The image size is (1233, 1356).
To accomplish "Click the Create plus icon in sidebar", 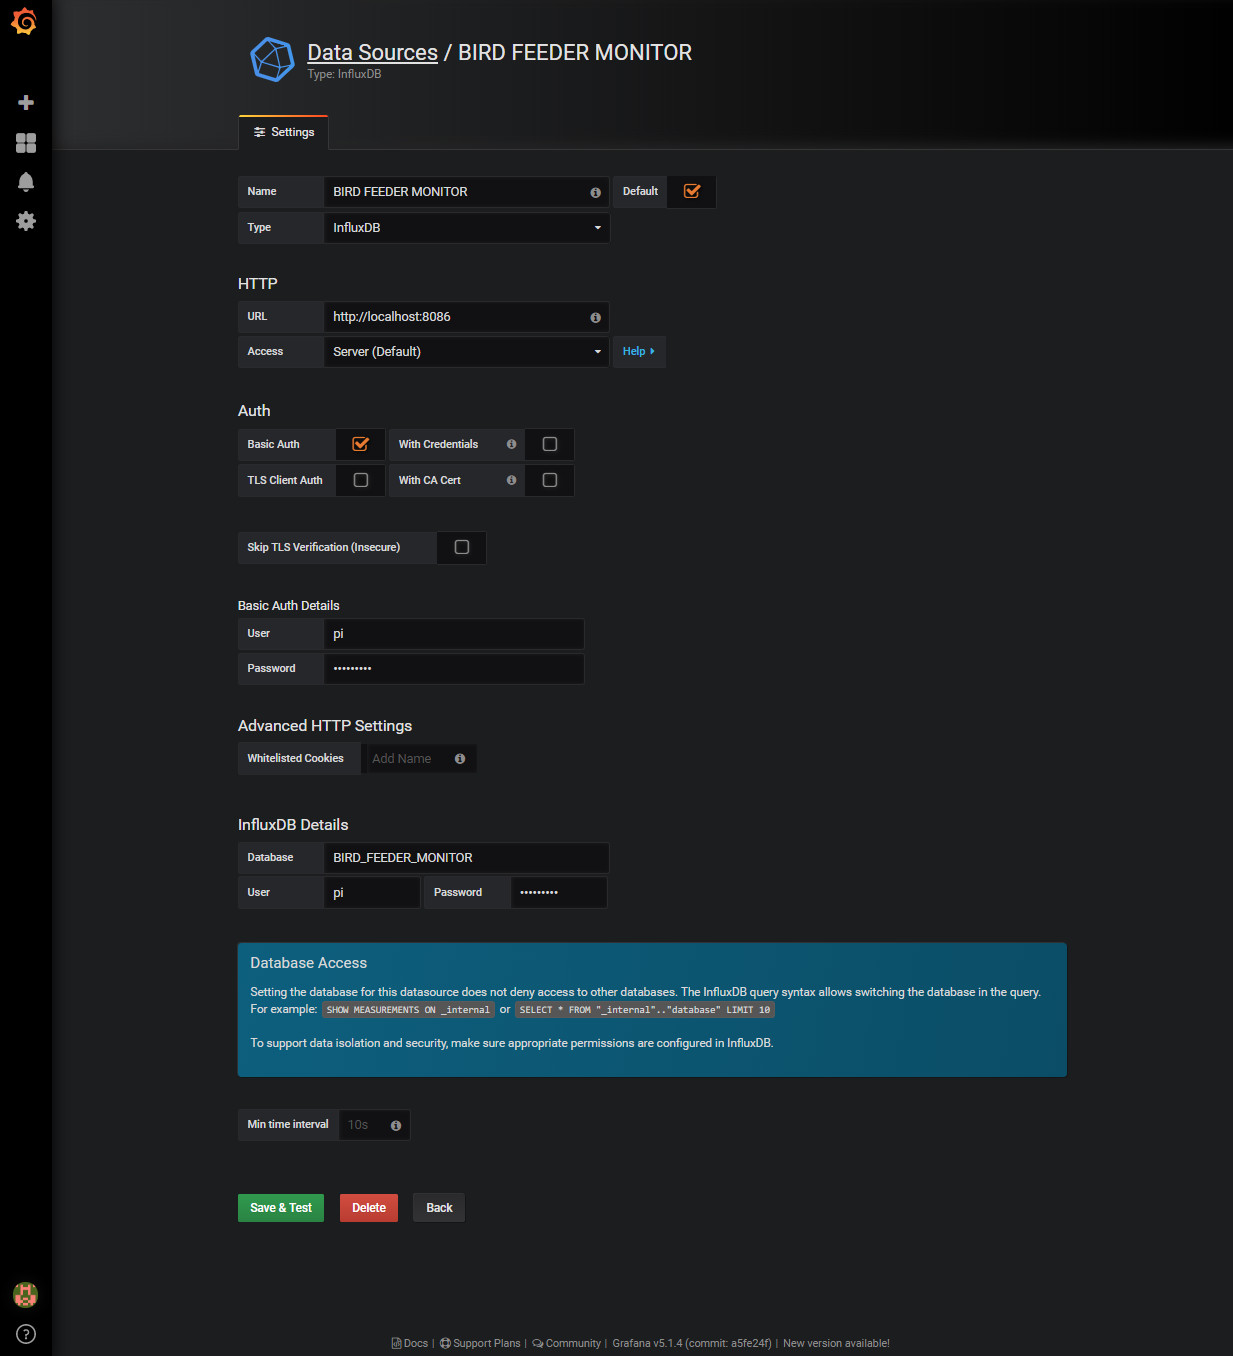I will pyautogui.click(x=26, y=102).
